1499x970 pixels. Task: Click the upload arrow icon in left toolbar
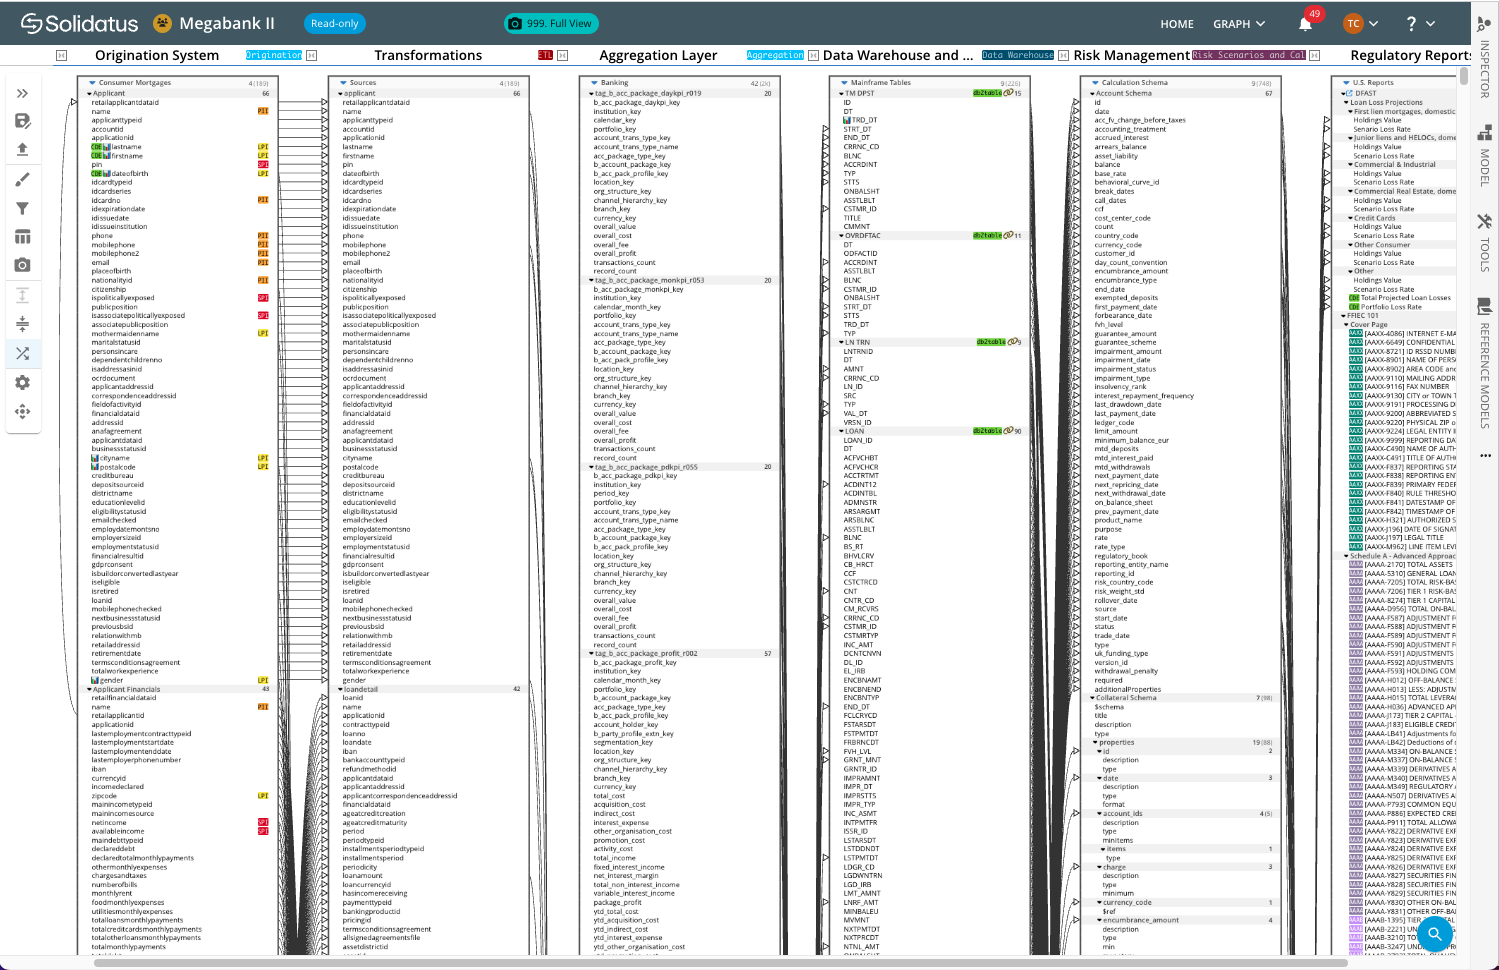tap(22, 149)
